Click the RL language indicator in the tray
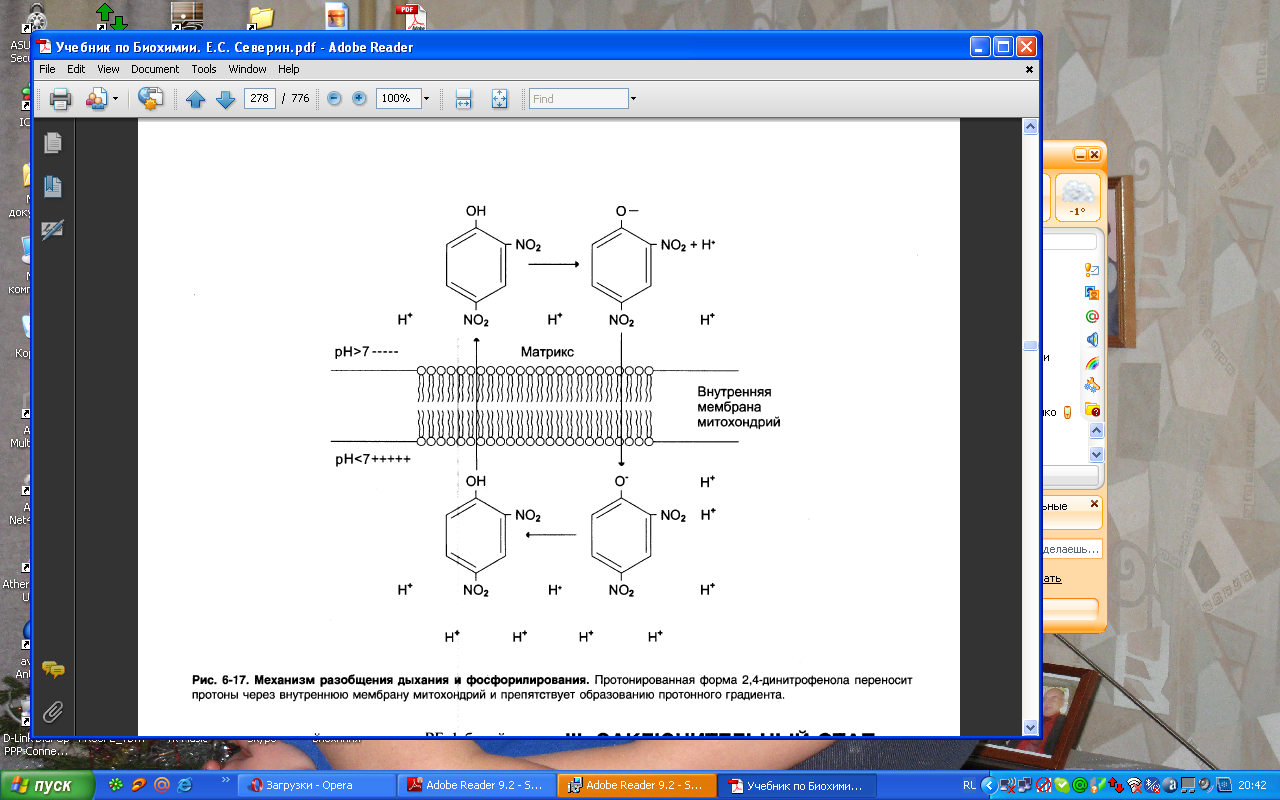Viewport: 1280px width, 800px height. coord(969,785)
